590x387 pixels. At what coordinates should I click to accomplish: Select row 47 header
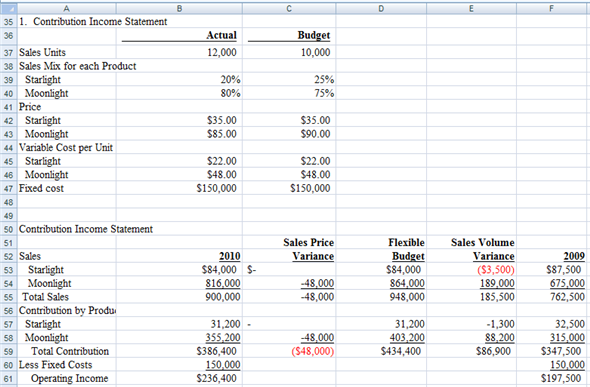(8, 188)
